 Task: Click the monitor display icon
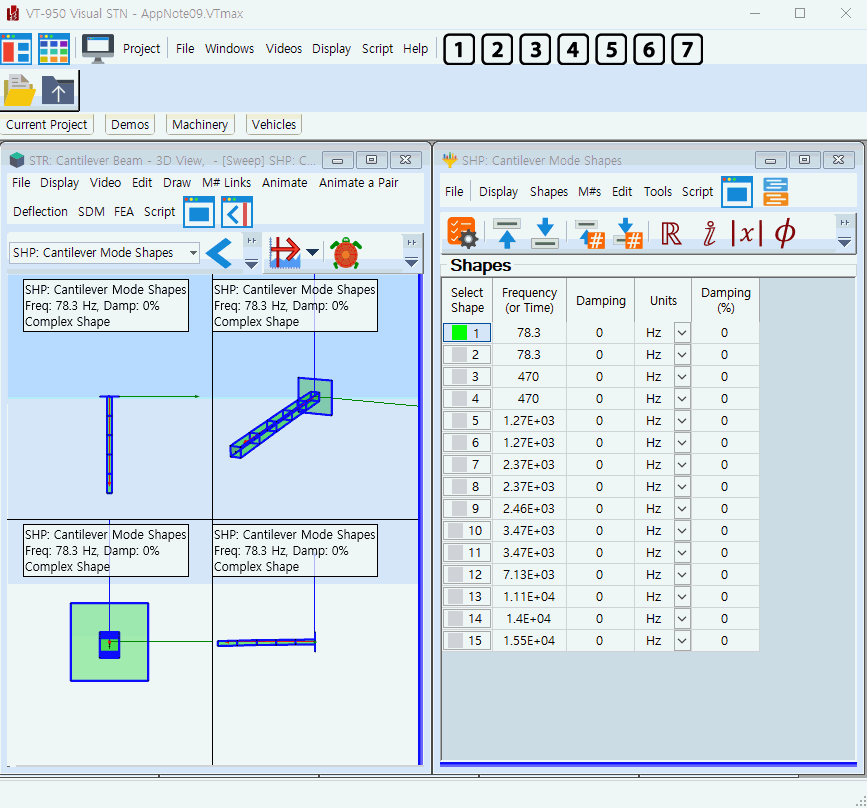[98, 49]
